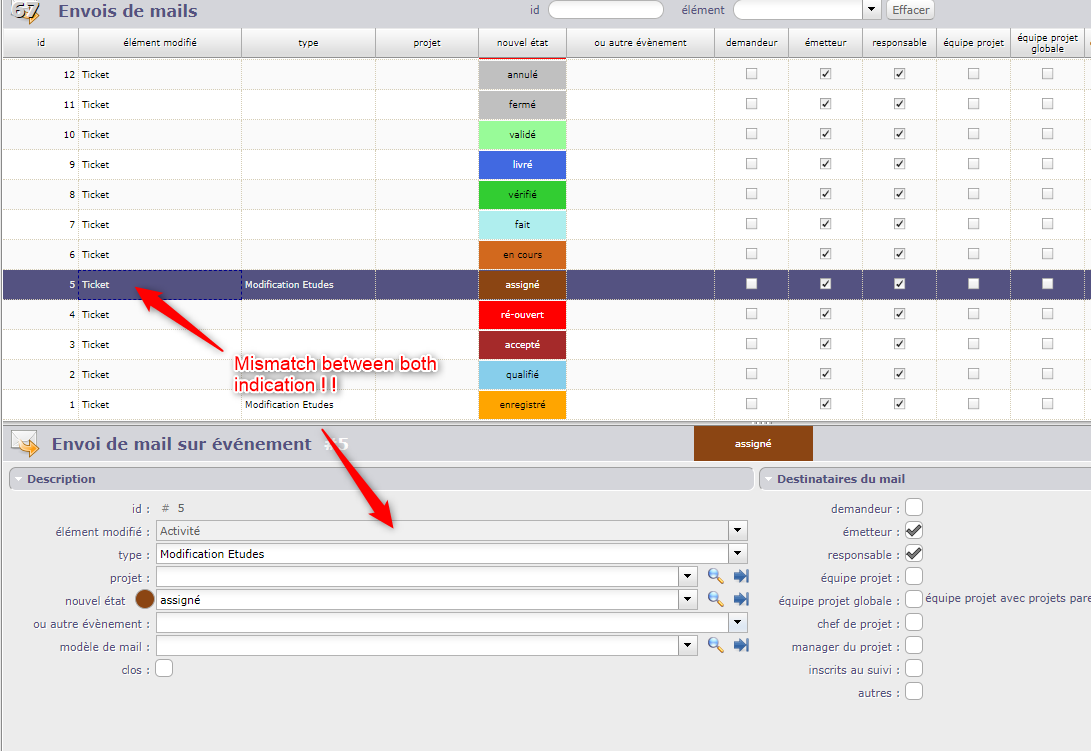Viewport: 1091px width, 751px height.
Task: Click the orange enregistré state cell
Action: click(x=523, y=405)
